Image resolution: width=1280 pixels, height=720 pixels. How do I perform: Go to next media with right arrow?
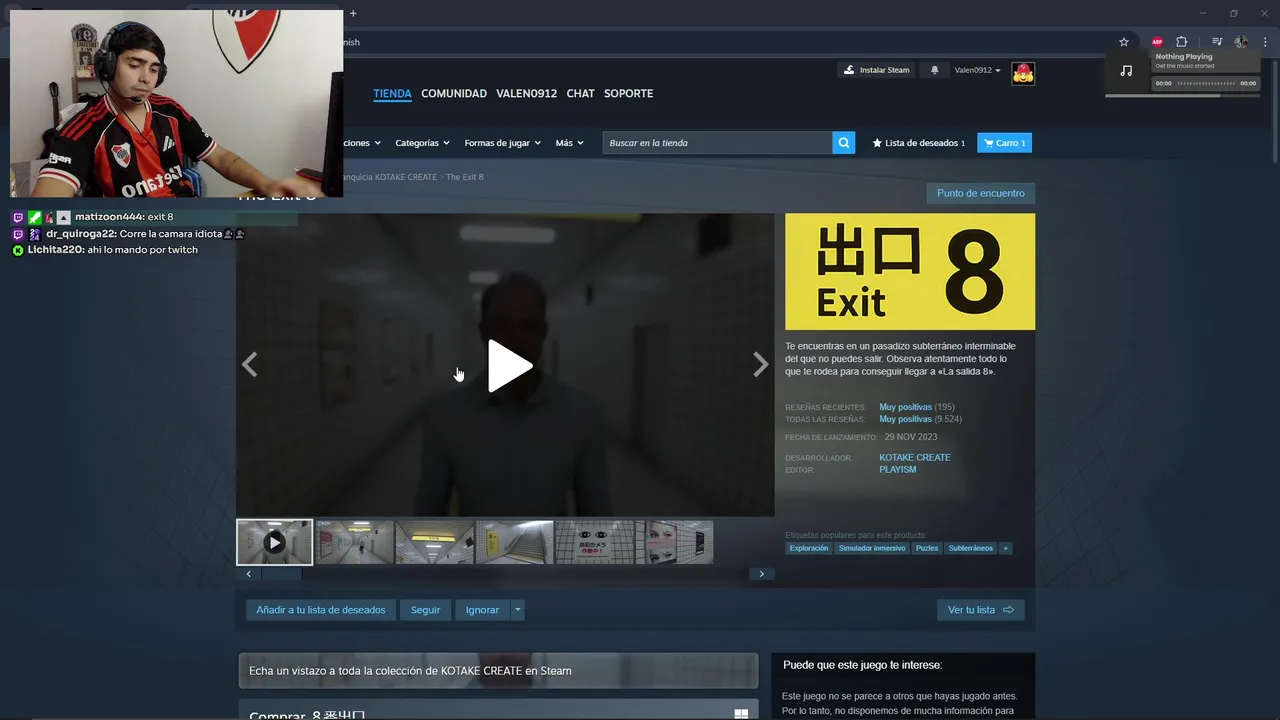click(x=760, y=364)
